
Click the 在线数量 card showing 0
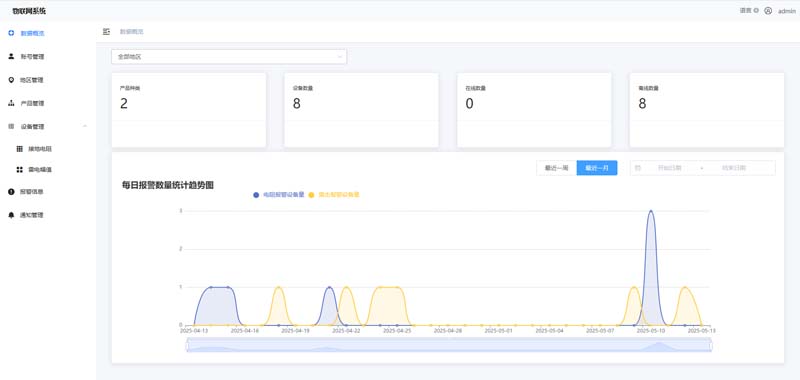534,110
